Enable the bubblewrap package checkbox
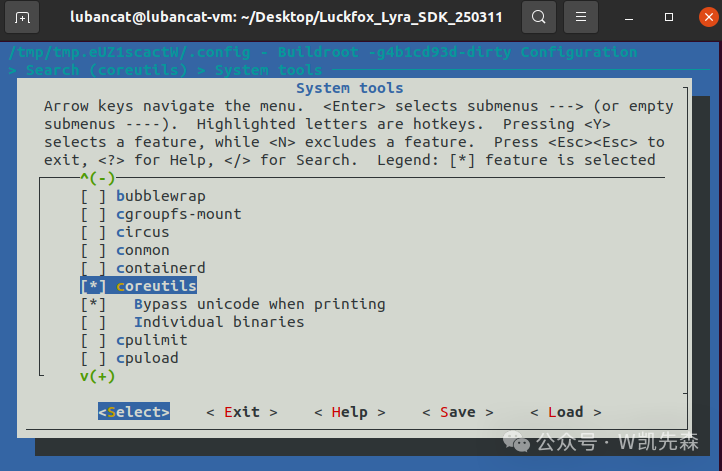The height and width of the screenshot is (471, 722). [x=93, y=196]
